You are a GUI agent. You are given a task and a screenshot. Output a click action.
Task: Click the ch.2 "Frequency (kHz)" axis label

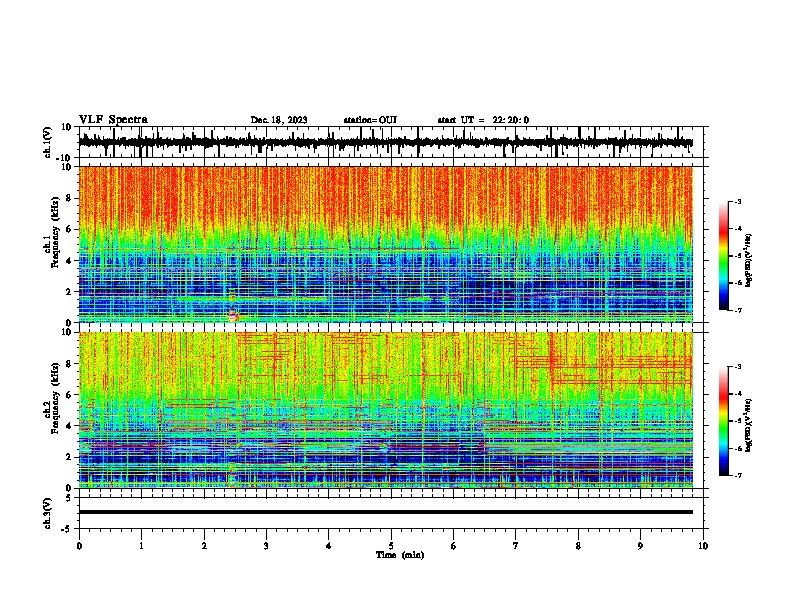(55, 398)
